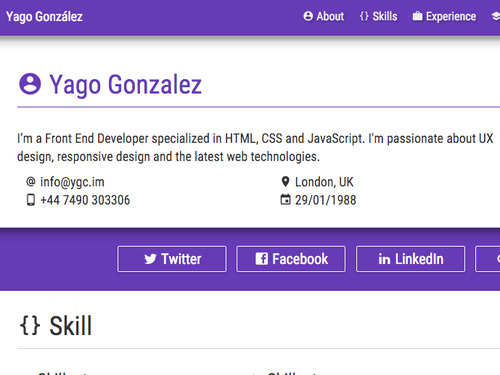Click the info@ygc.im email address
Viewport: 500px width, 375px height.
point(72,182)
